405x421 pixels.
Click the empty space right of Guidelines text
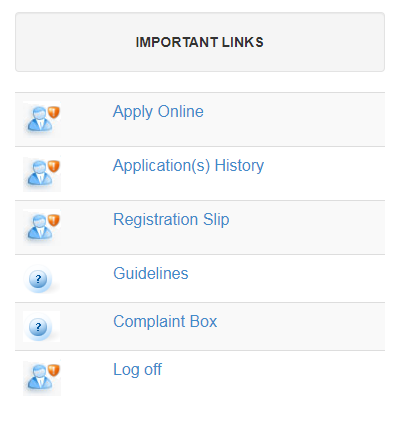(x=287, y=279)
